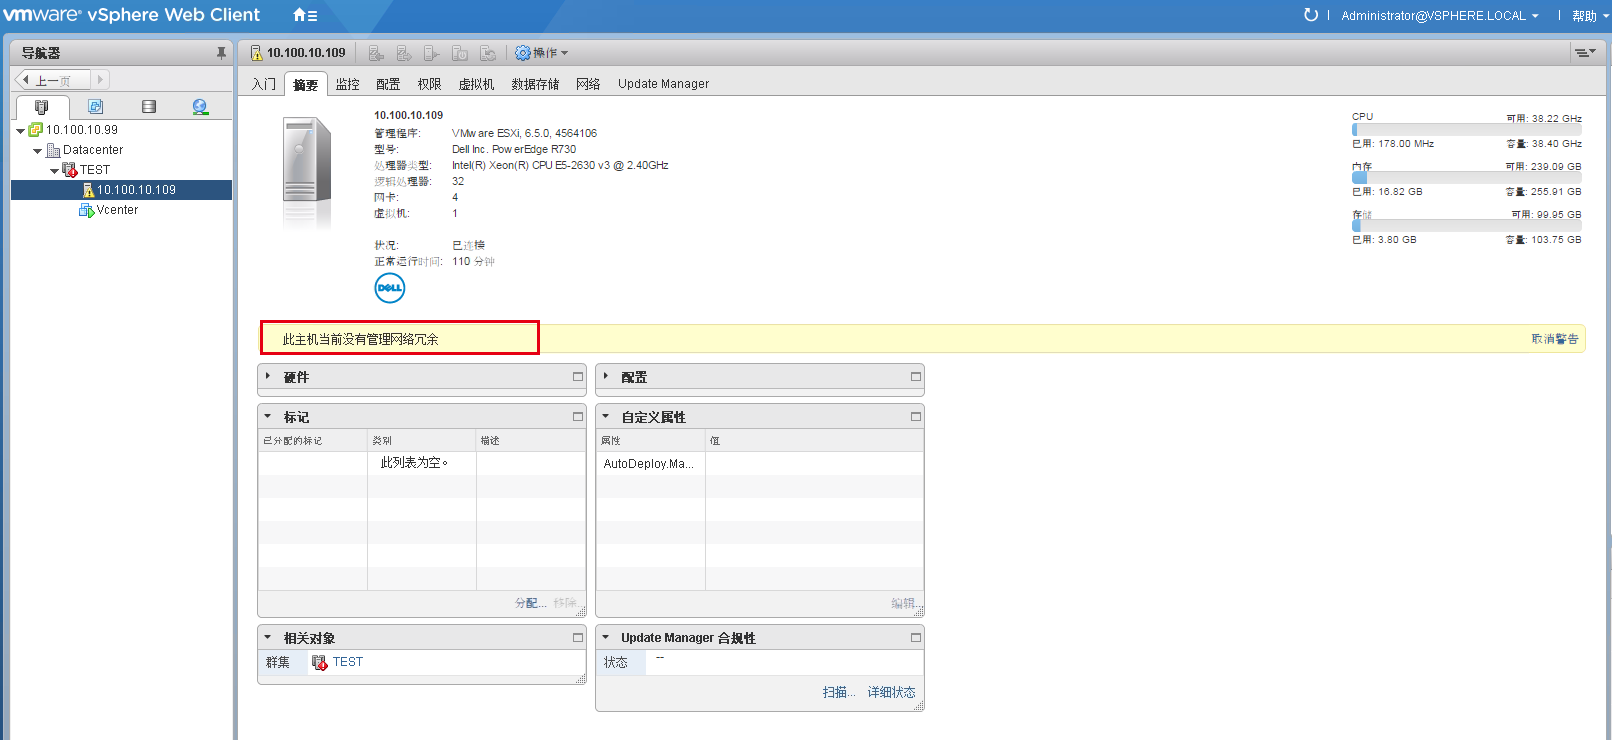
Task: Refresh the vSphere Web Client view
Action: coord(1310,15)
